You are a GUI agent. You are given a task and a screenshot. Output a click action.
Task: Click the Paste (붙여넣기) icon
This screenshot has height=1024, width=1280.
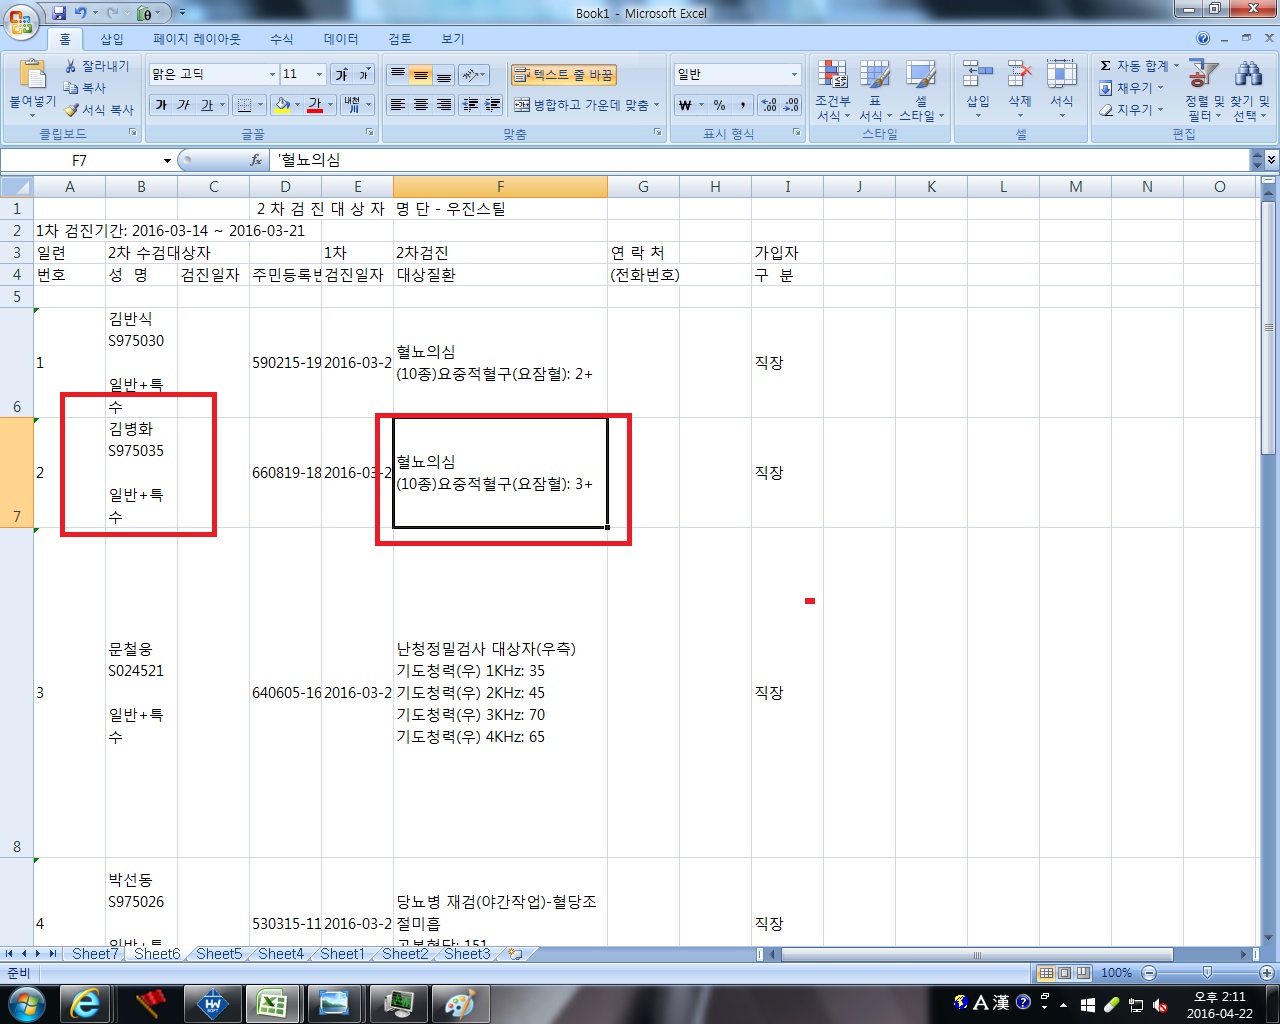(32, 75)
